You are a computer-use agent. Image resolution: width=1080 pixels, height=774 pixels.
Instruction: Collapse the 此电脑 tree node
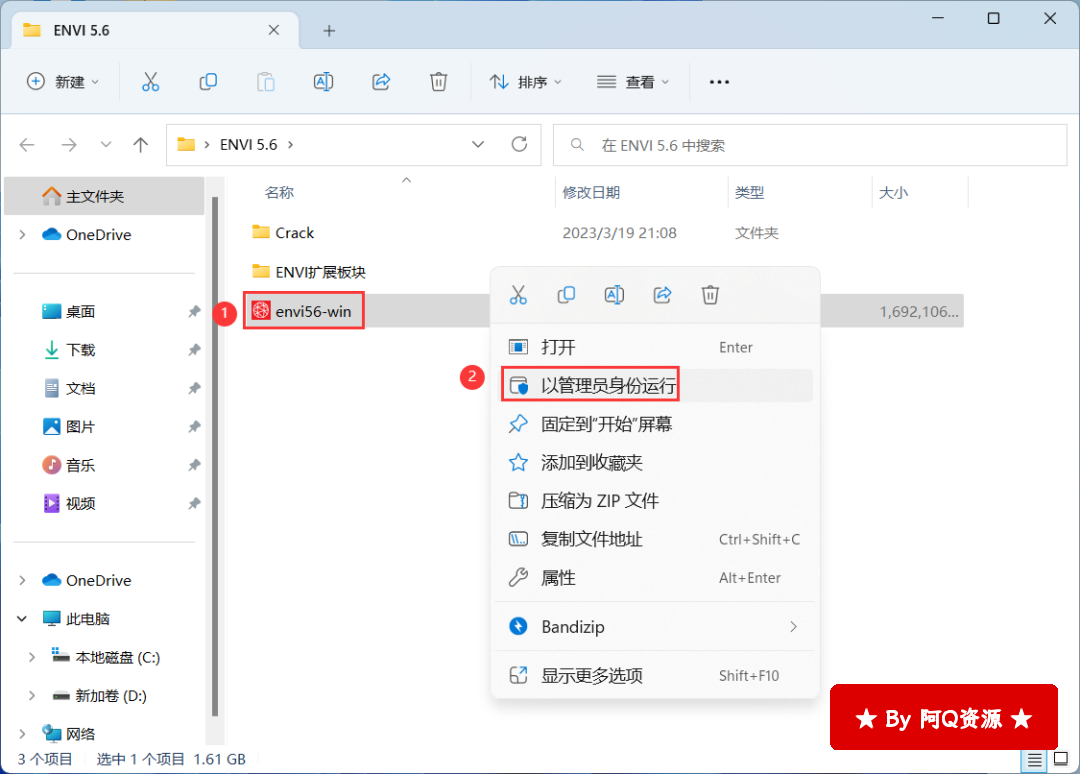tap(22, 618)
